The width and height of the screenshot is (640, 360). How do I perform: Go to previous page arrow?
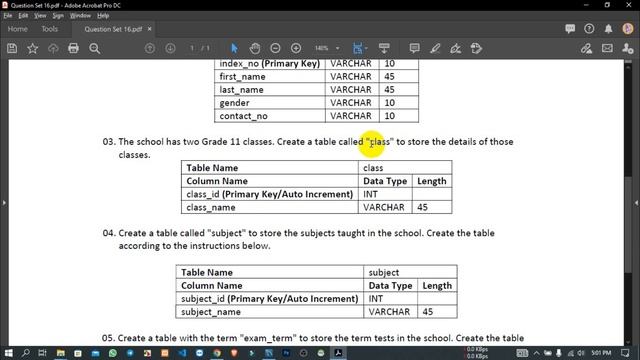point(150,48)
